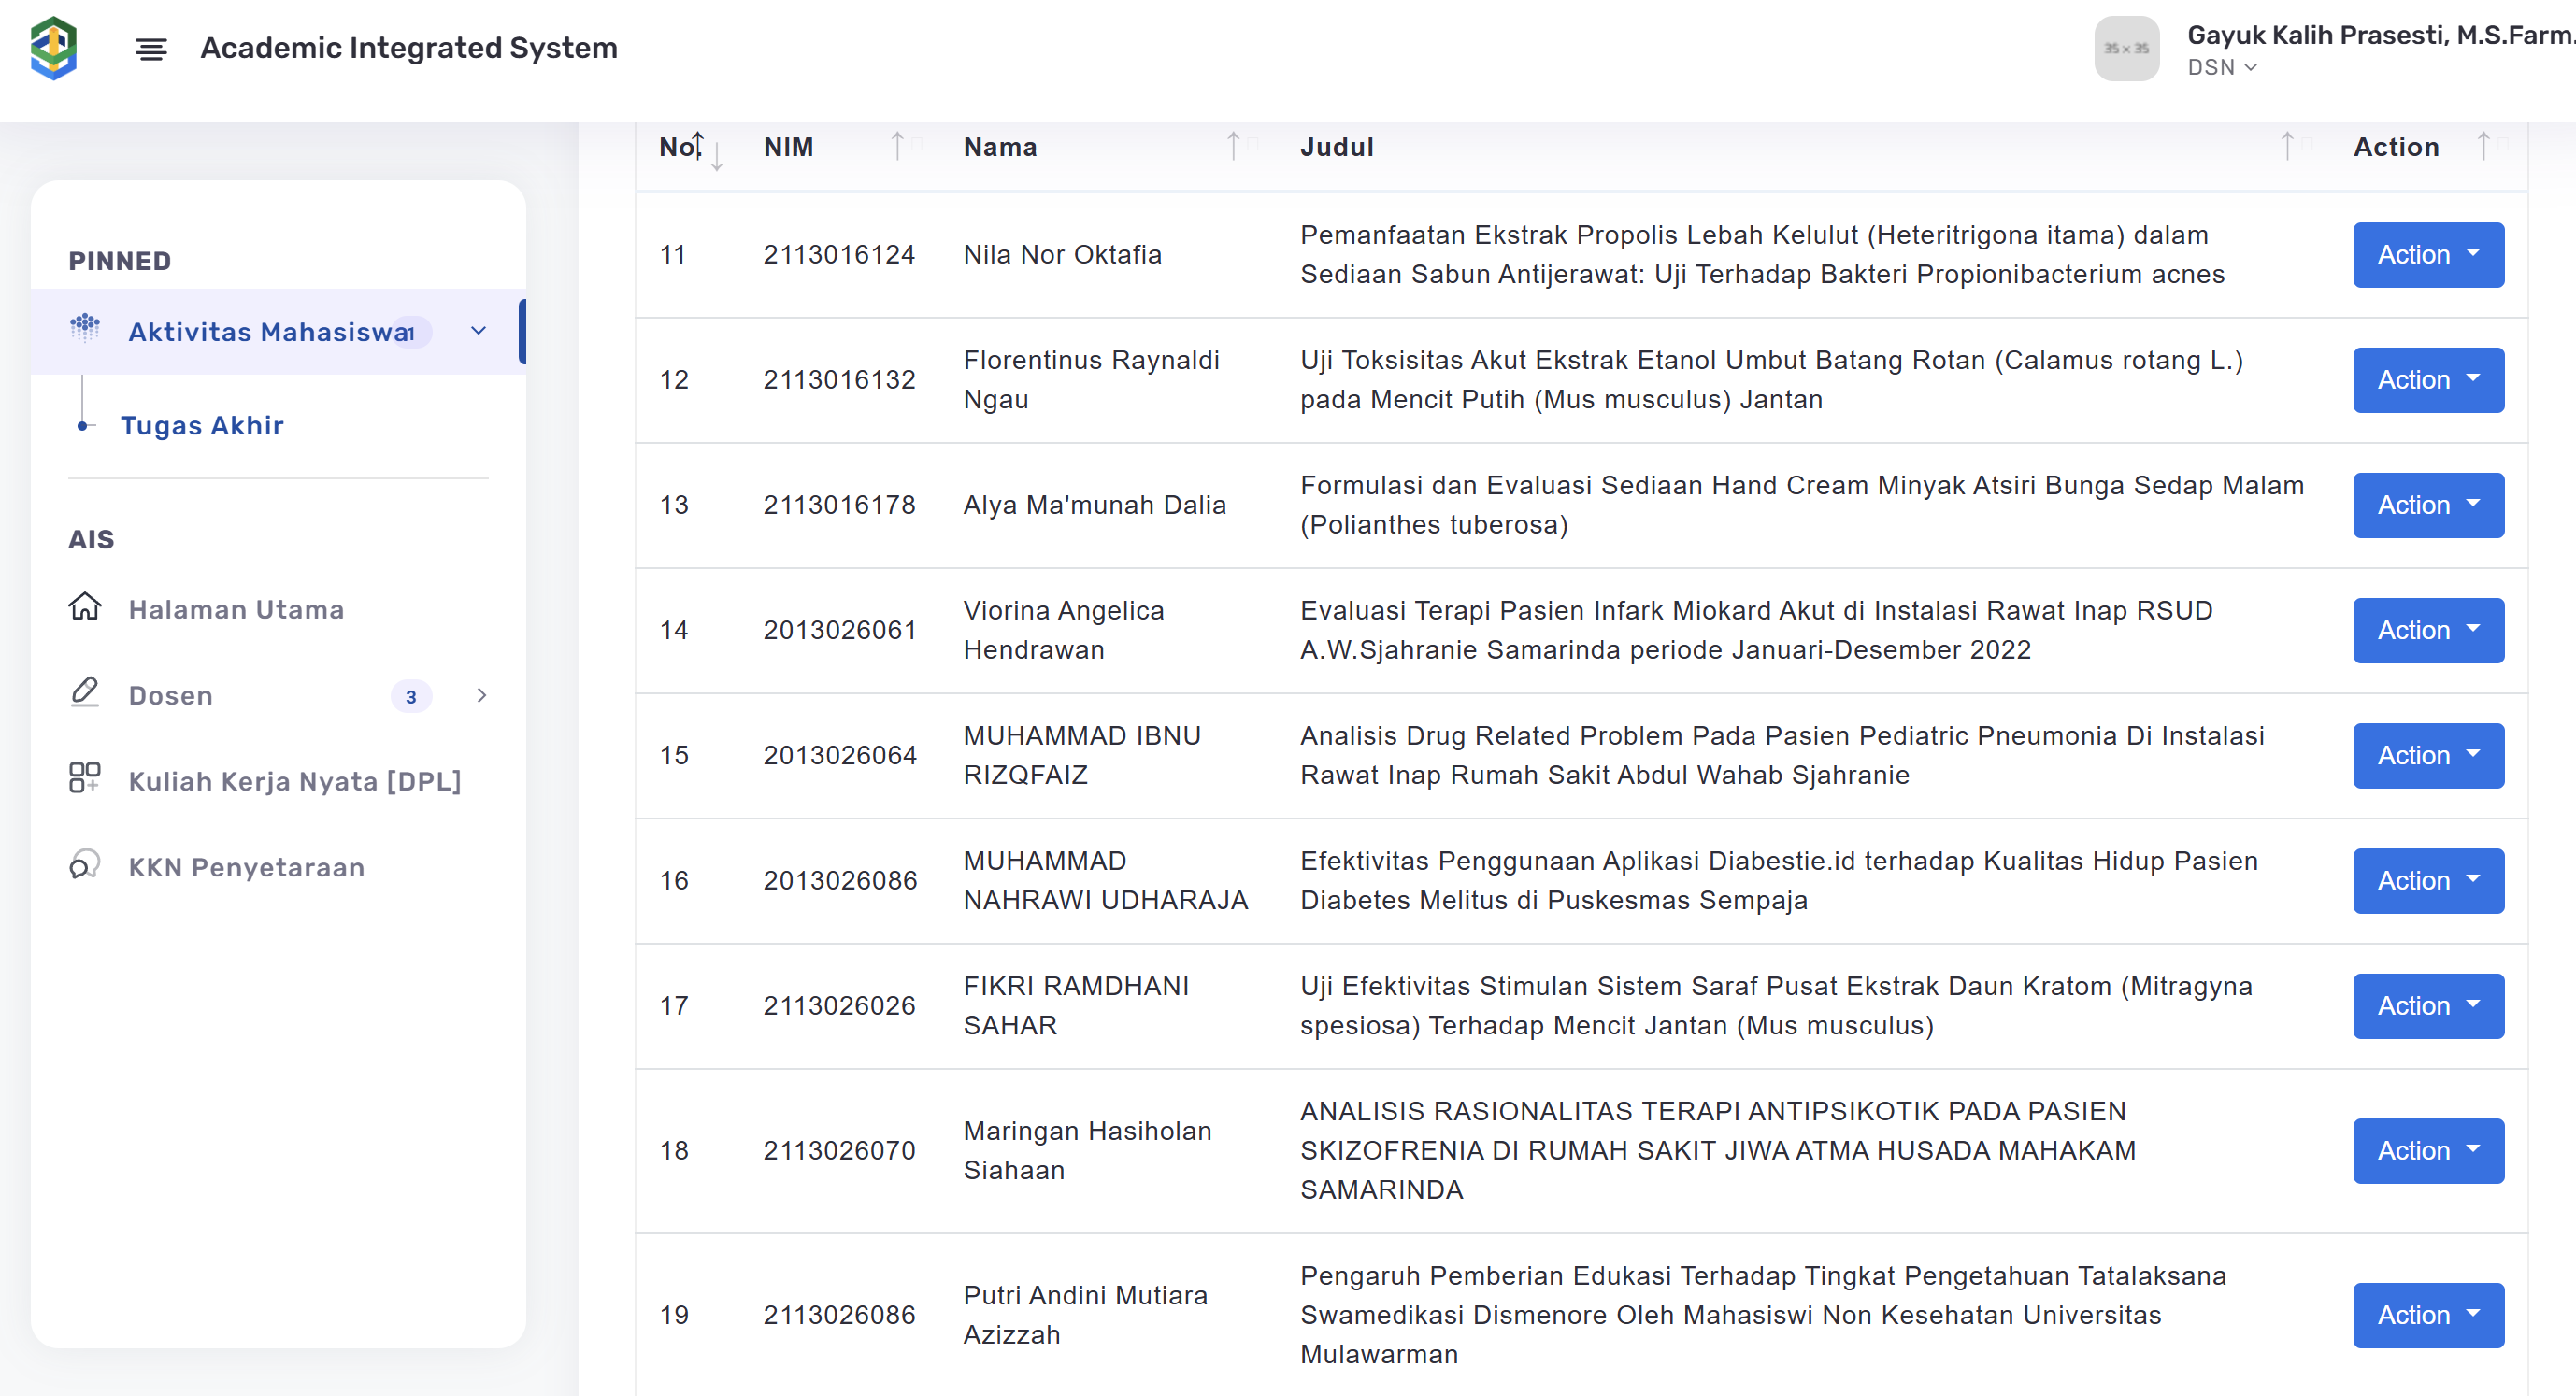
Task: Click the Uji Toksisitas Akut title text
Action: (x=1771, y=380)
